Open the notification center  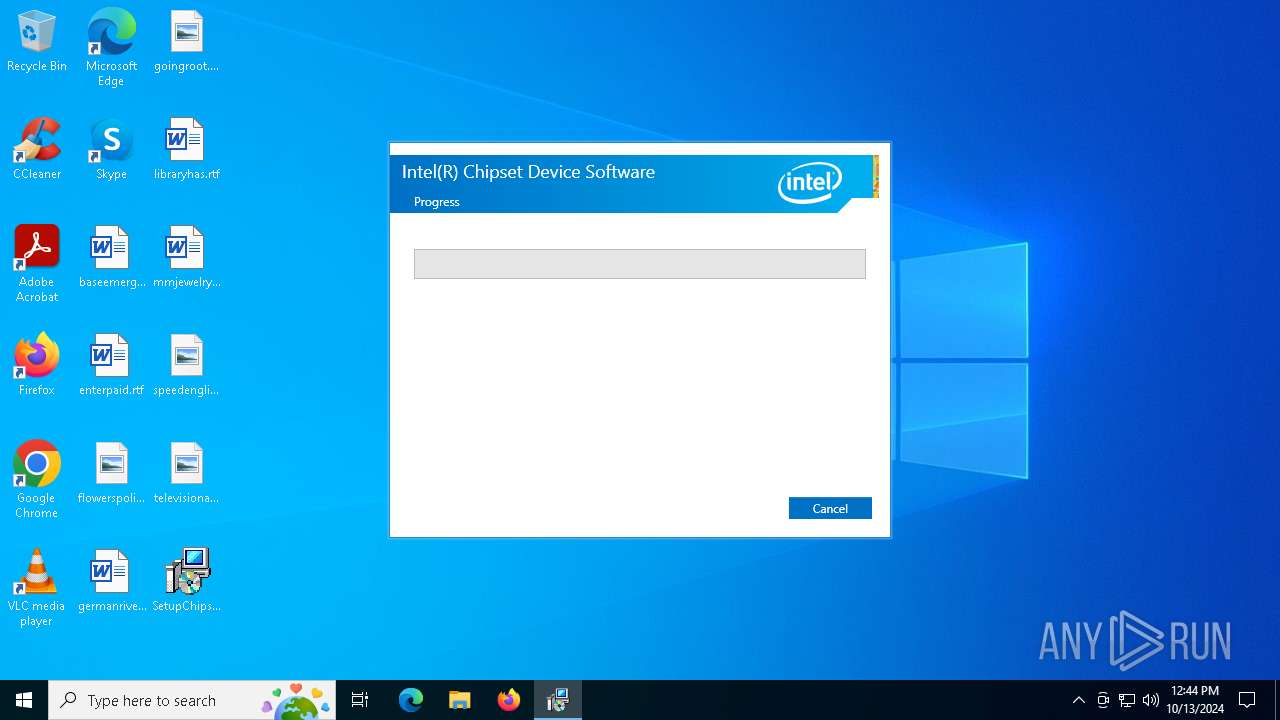1247,700
